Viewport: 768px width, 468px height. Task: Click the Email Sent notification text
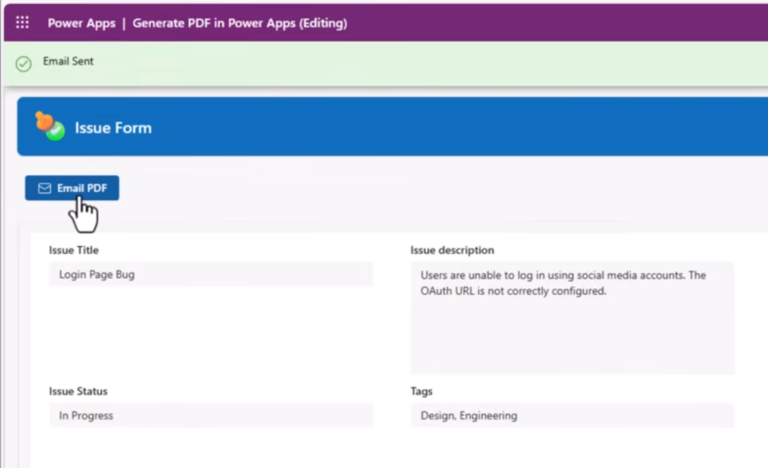(68, 62)
